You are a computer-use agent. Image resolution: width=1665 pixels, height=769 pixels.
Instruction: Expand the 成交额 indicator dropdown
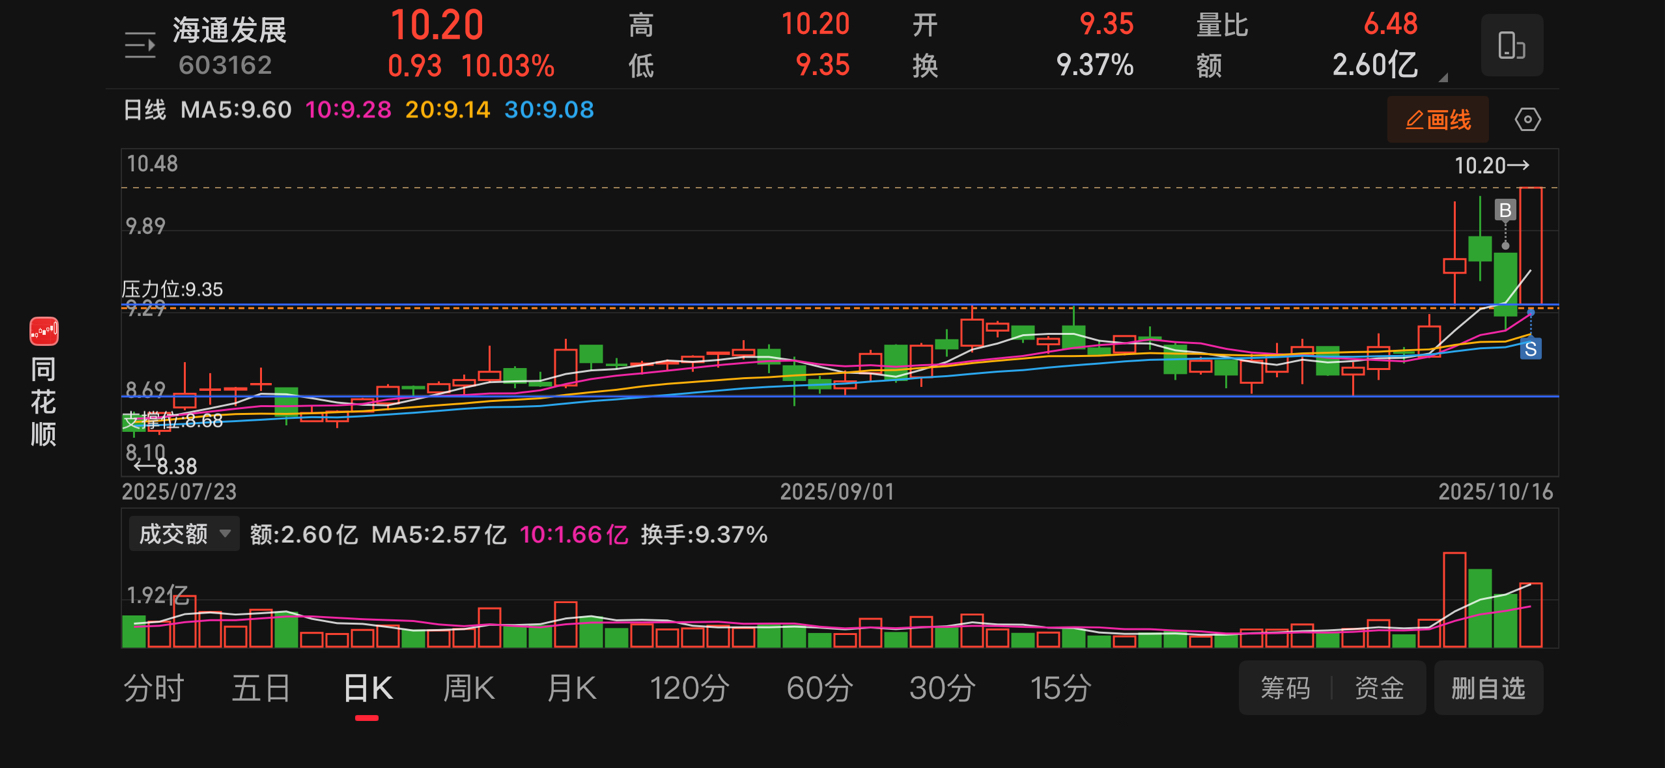click(183, 534)
